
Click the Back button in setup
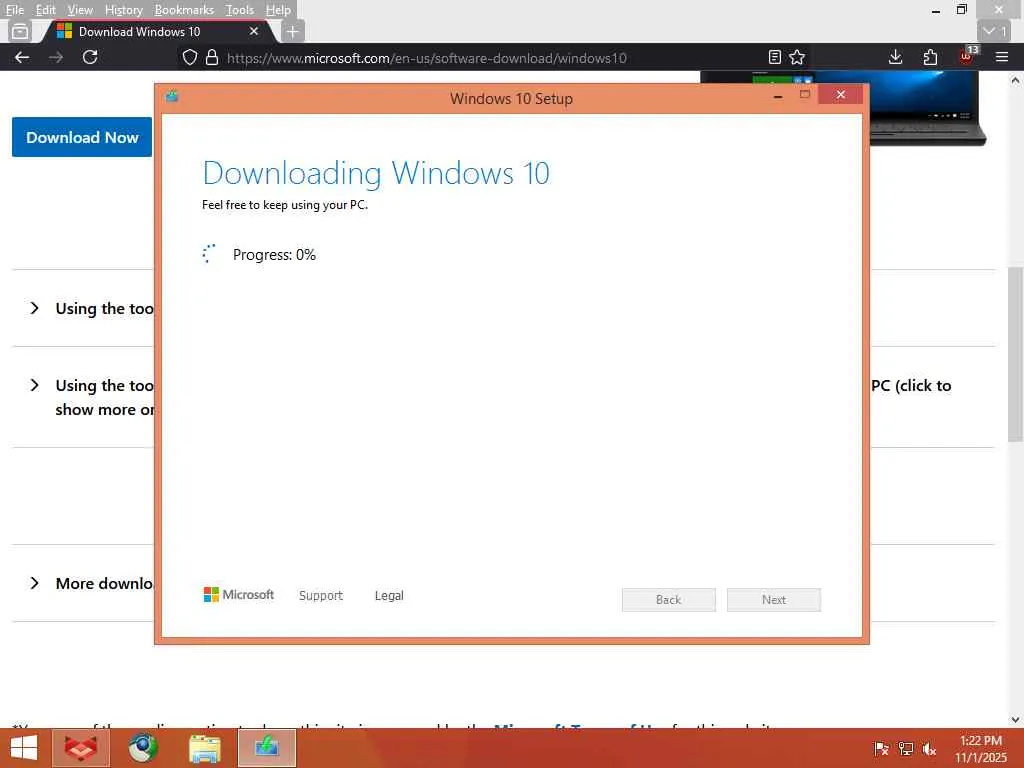(669, 600)
